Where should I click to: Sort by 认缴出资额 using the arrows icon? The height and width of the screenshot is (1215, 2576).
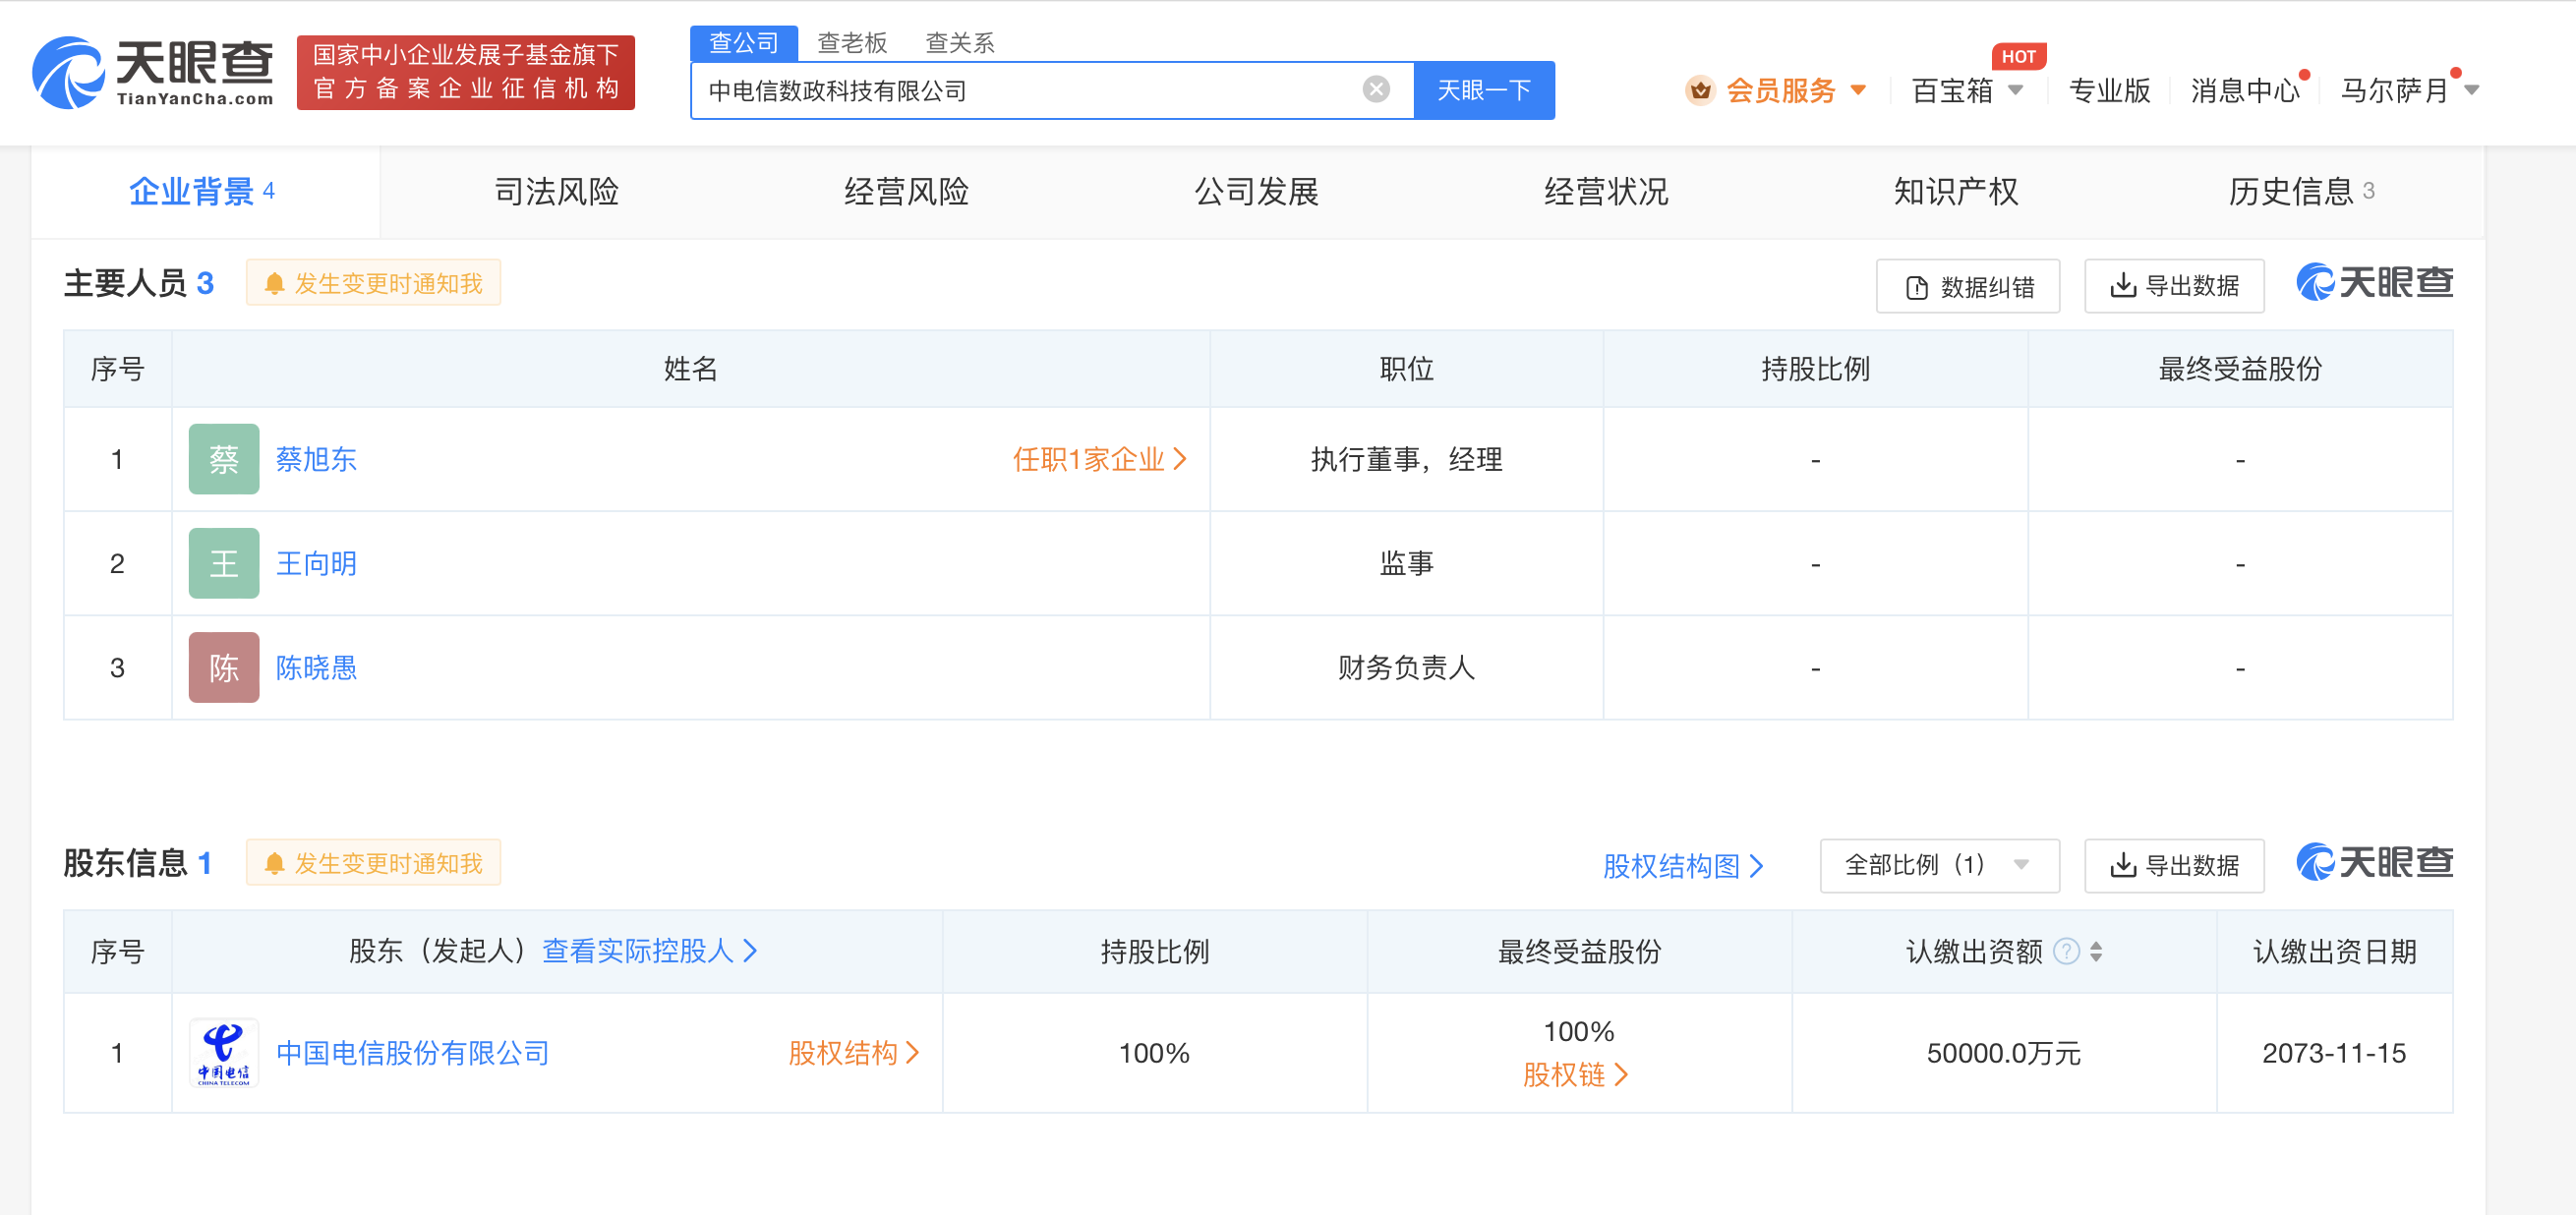pos(2096,951)
